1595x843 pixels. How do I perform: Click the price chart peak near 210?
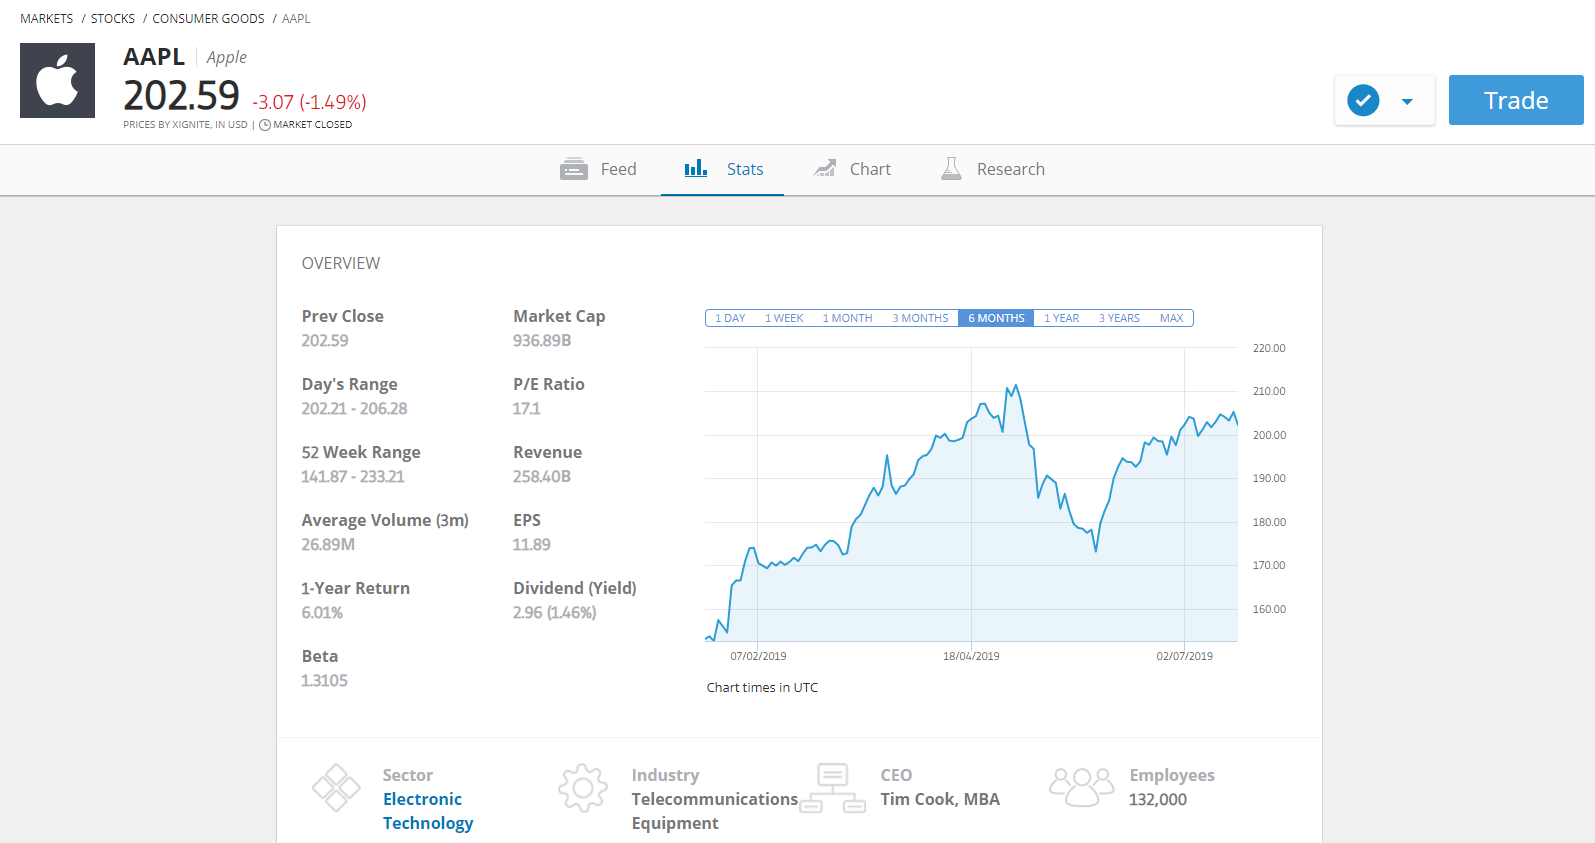point(1016,386)
